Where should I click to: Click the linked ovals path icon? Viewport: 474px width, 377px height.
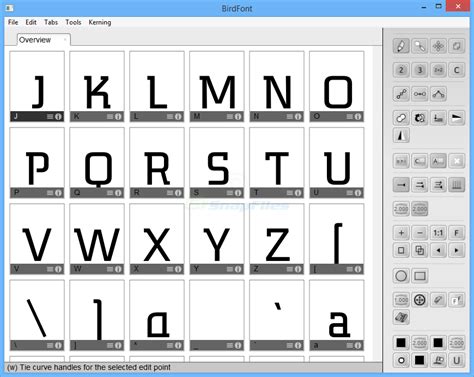(401, 118)
